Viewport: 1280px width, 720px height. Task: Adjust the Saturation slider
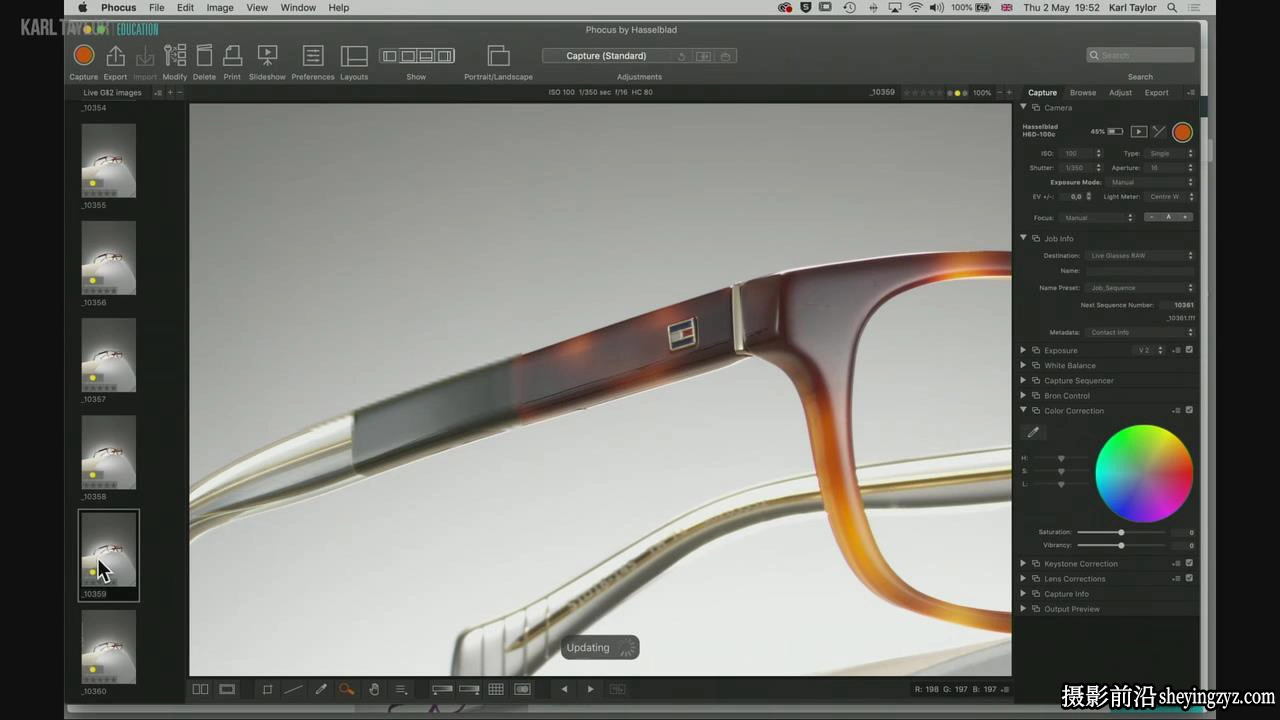[1120, 532]
